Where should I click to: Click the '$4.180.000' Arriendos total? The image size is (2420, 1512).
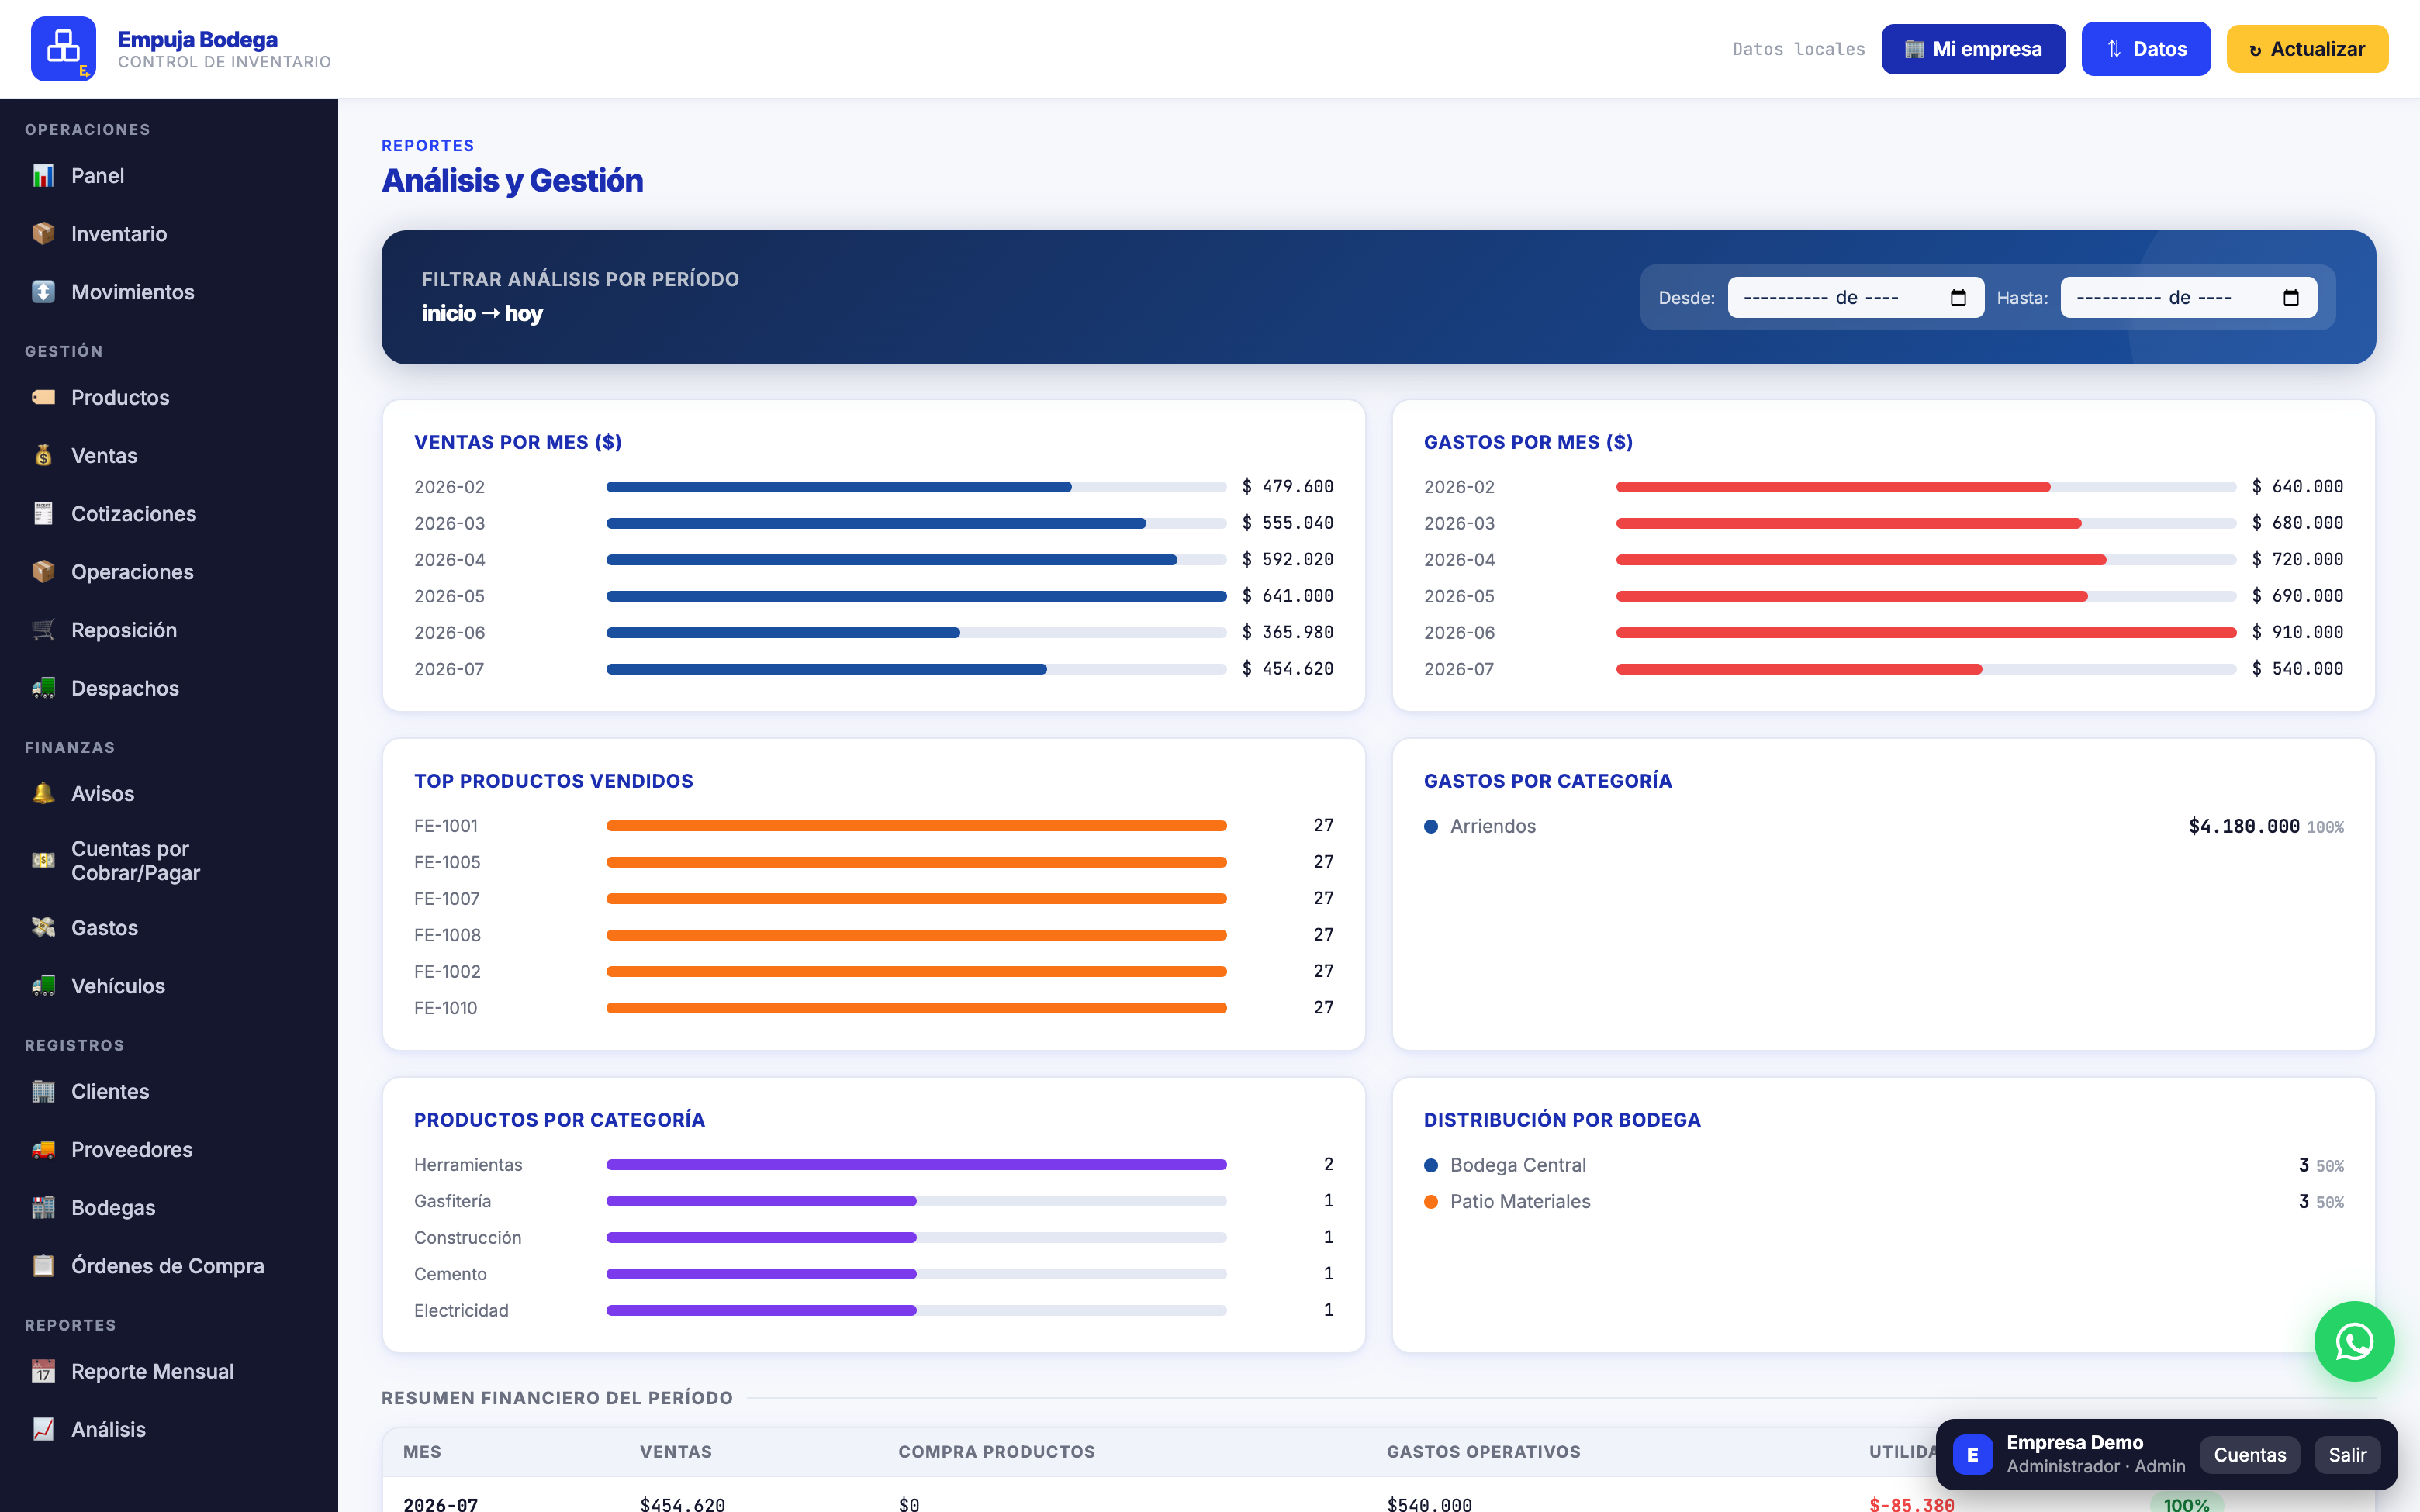coord(2244,826)
